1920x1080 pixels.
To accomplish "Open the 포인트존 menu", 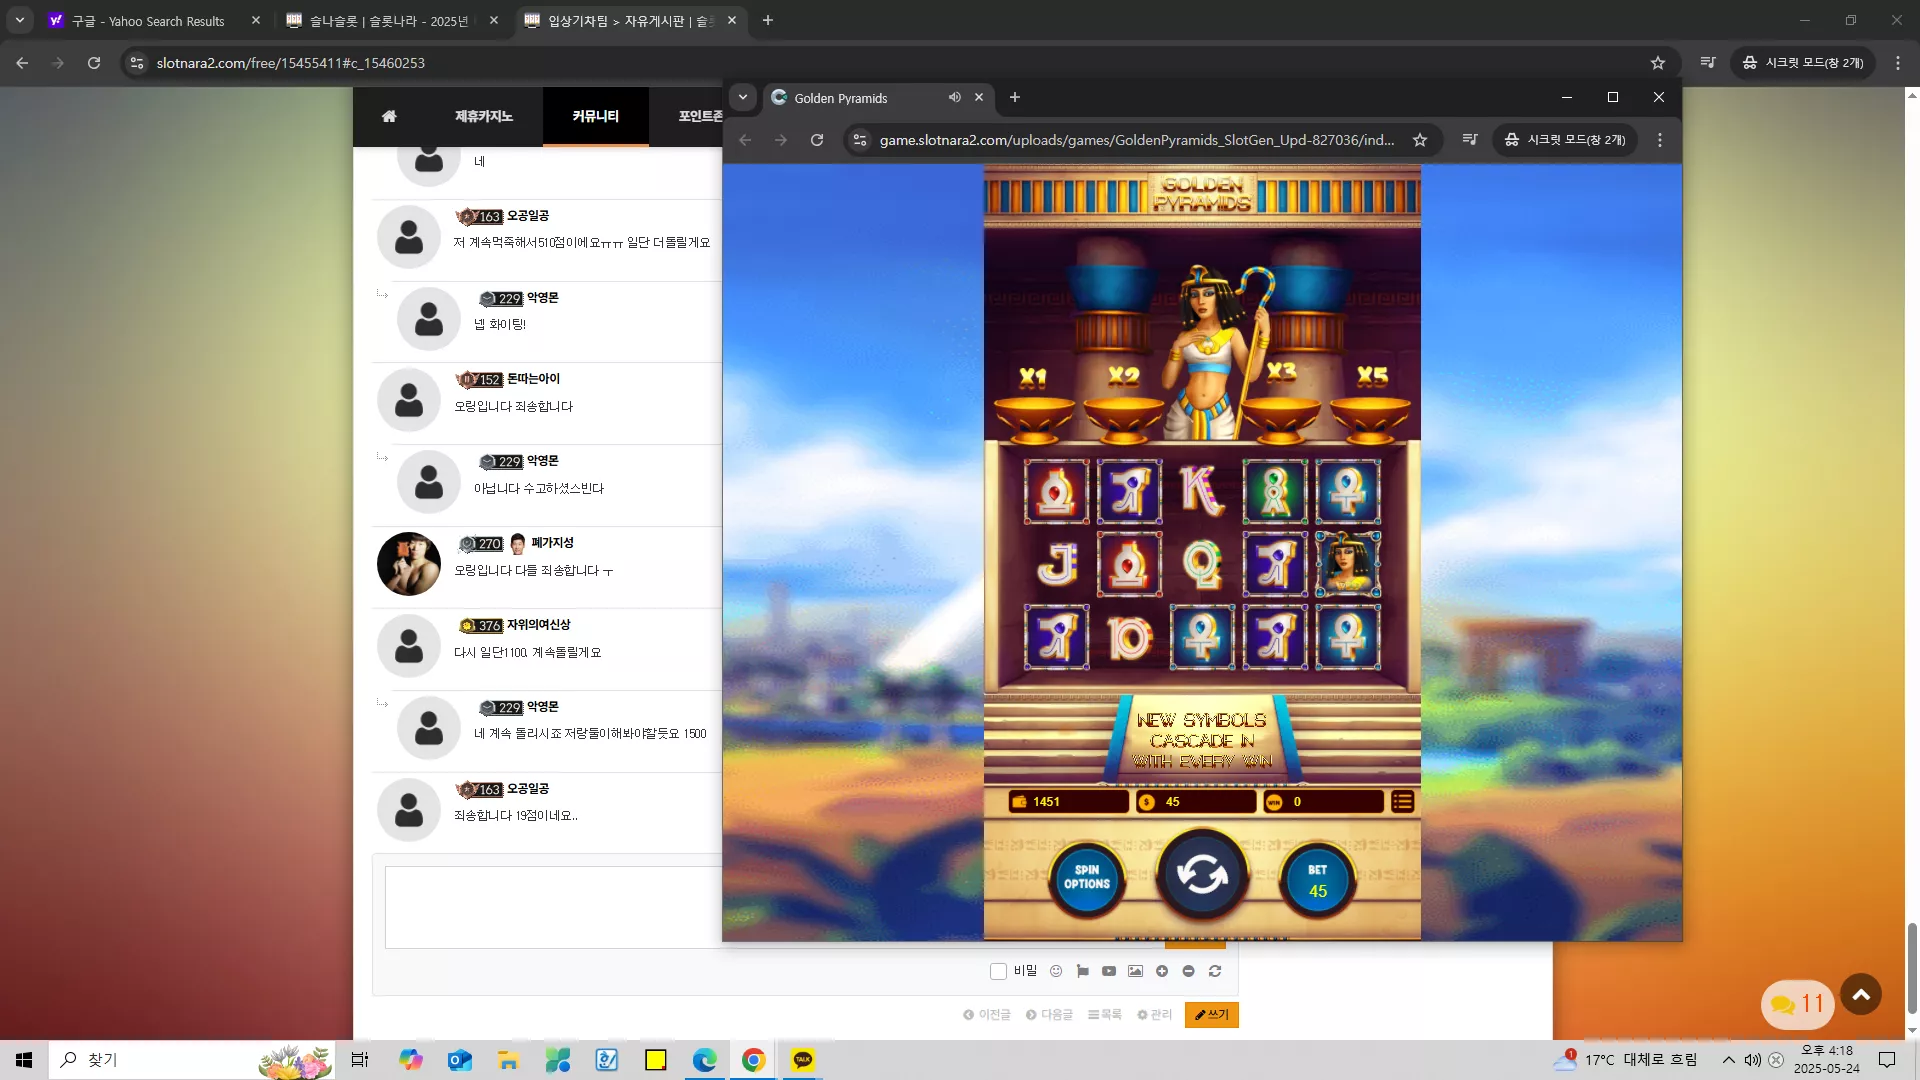I will (x=700, y=116).
